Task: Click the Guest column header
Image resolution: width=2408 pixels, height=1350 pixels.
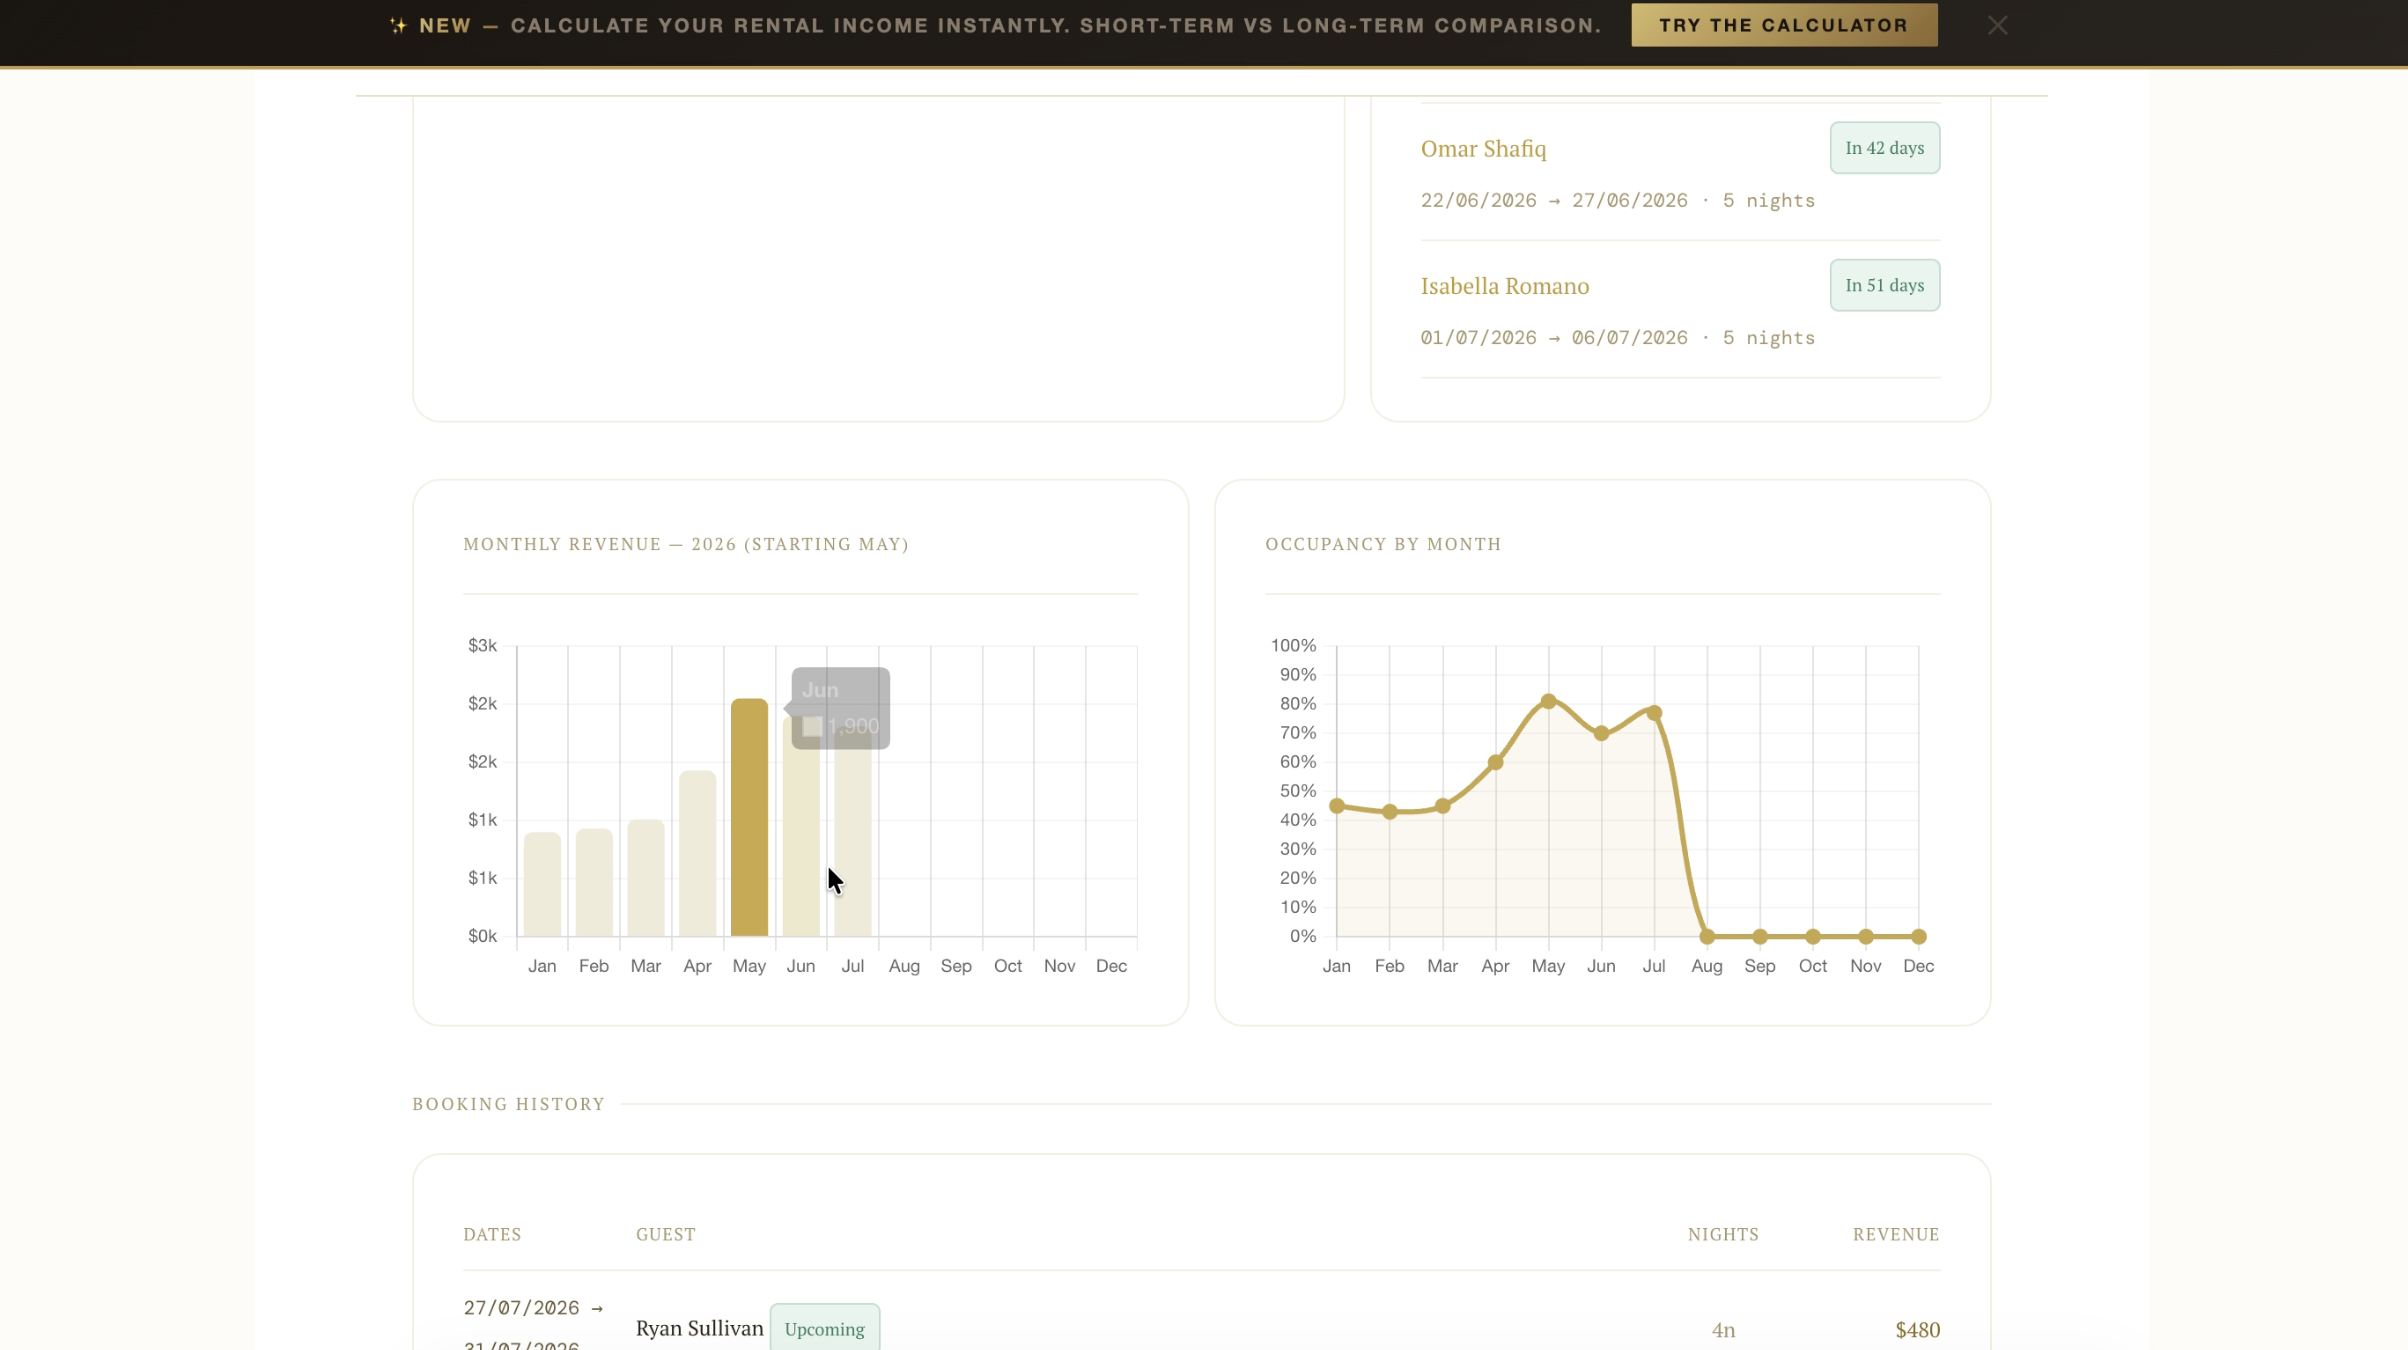Action: pyautogui.click(x=665, y=1234)
